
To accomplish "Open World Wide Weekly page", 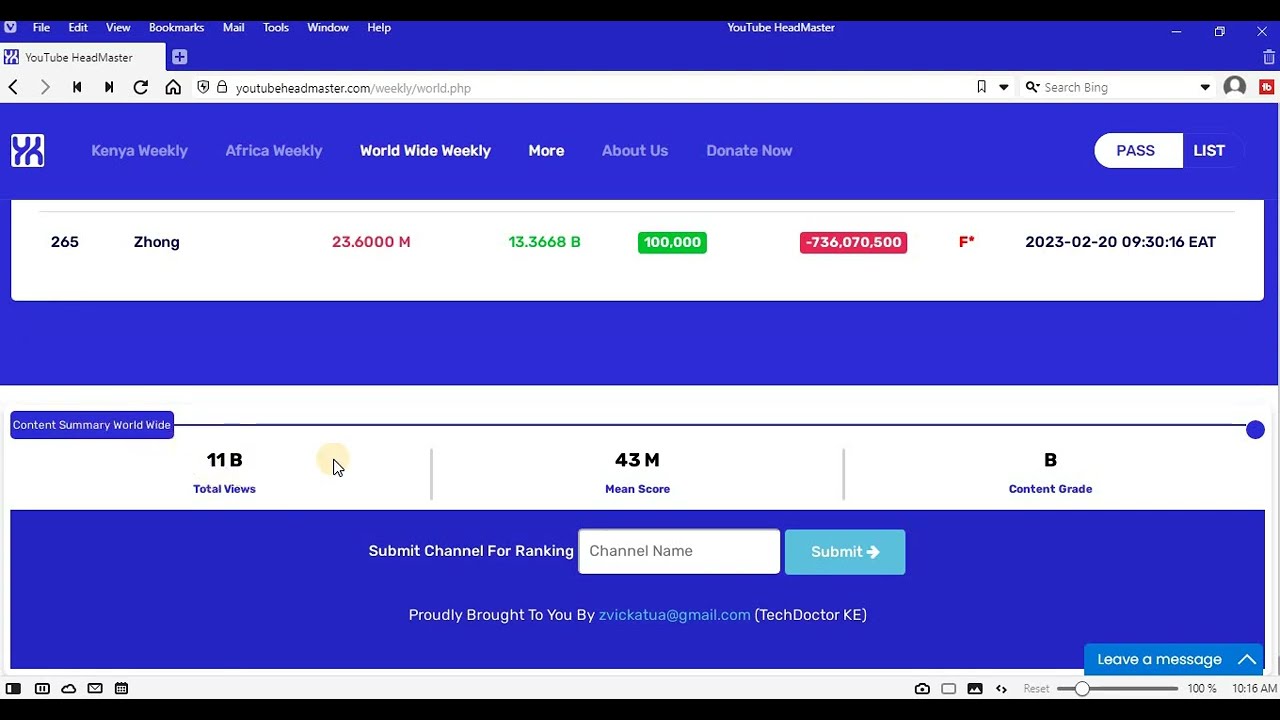I will [x=425, y=150].
